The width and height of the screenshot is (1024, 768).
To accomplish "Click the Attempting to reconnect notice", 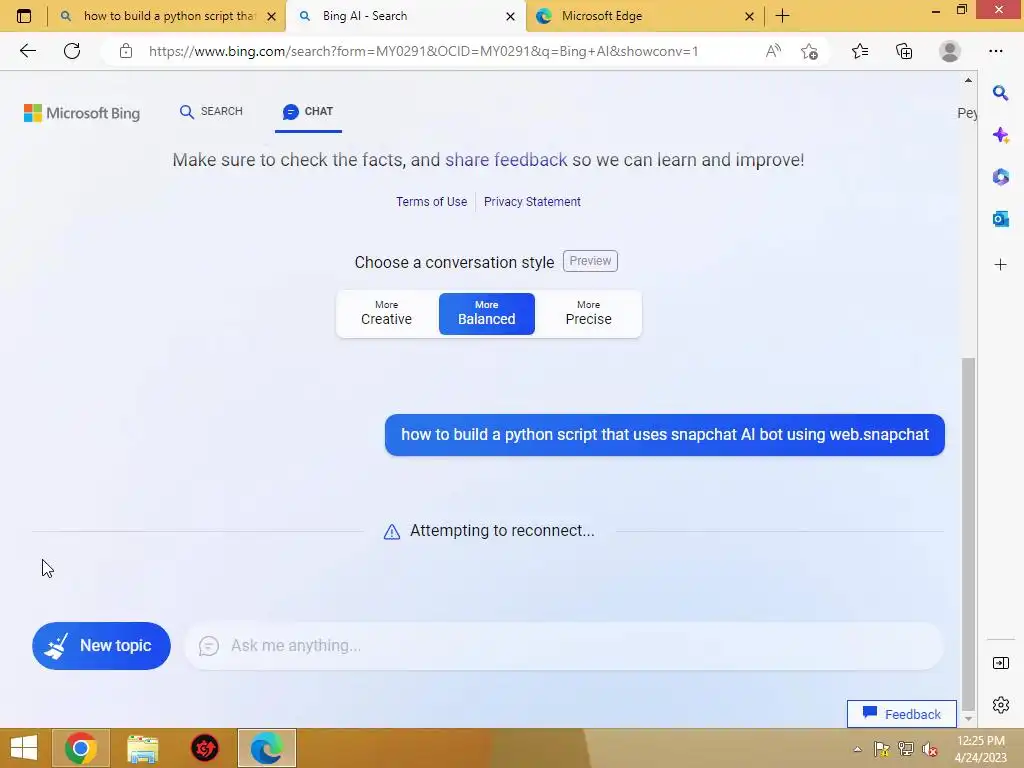I will pyautogui.click(x=489, y=531).
